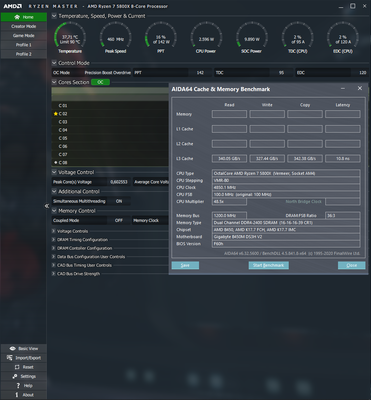
Task: Click the SOC Power gauge
Action: [x=252, y=38]
